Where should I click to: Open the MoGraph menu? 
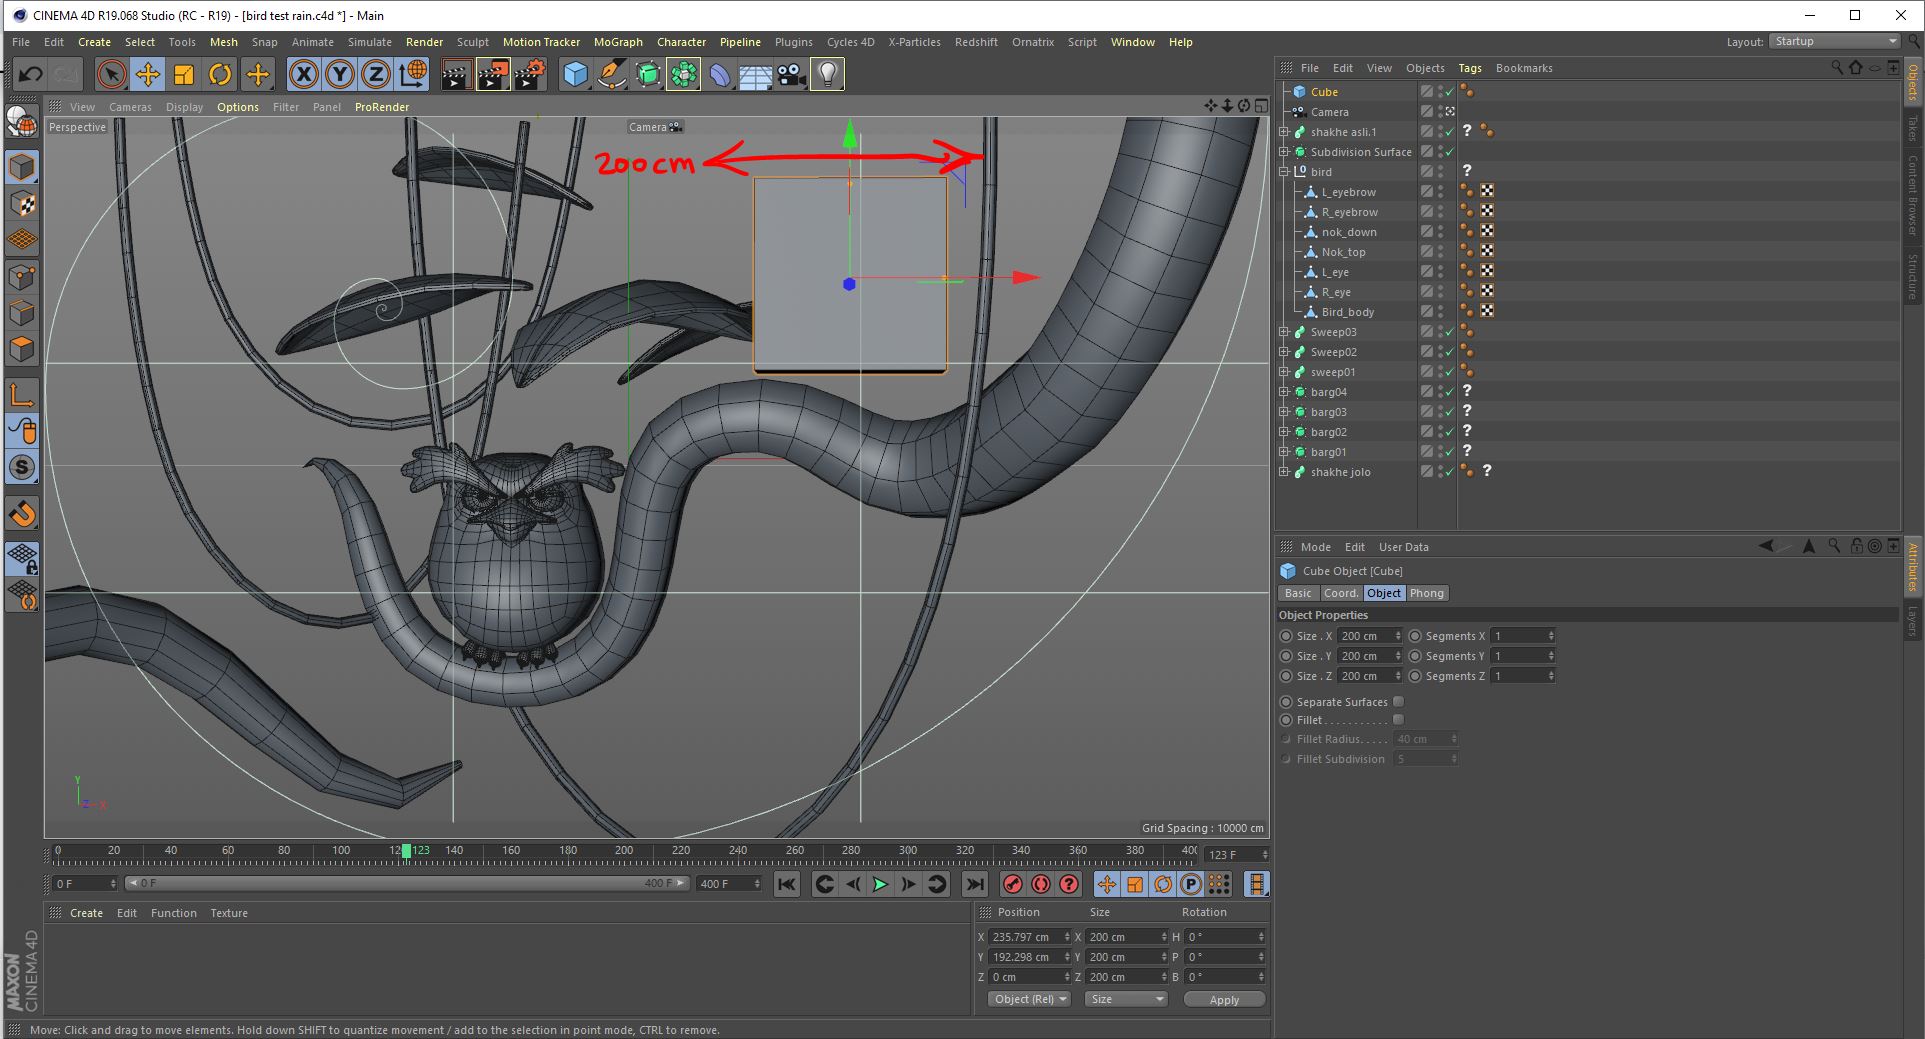point(618,42)
